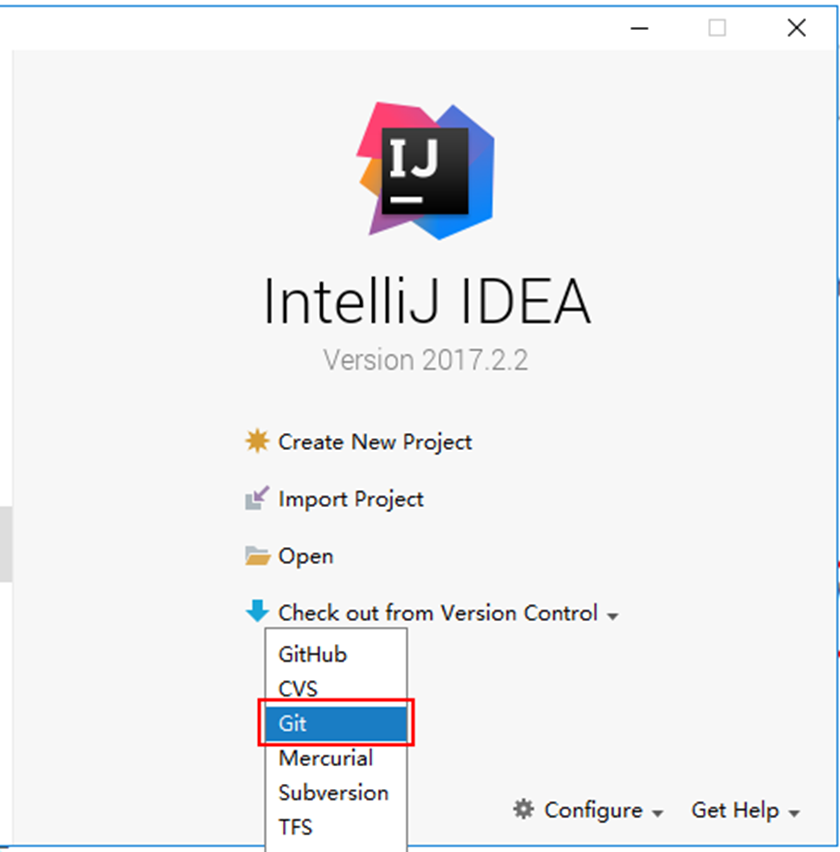Click the Open folder icon
Image resolution: width=840 pixels, height=852 pixels.
pyautogui.click(x=257, y=555)
